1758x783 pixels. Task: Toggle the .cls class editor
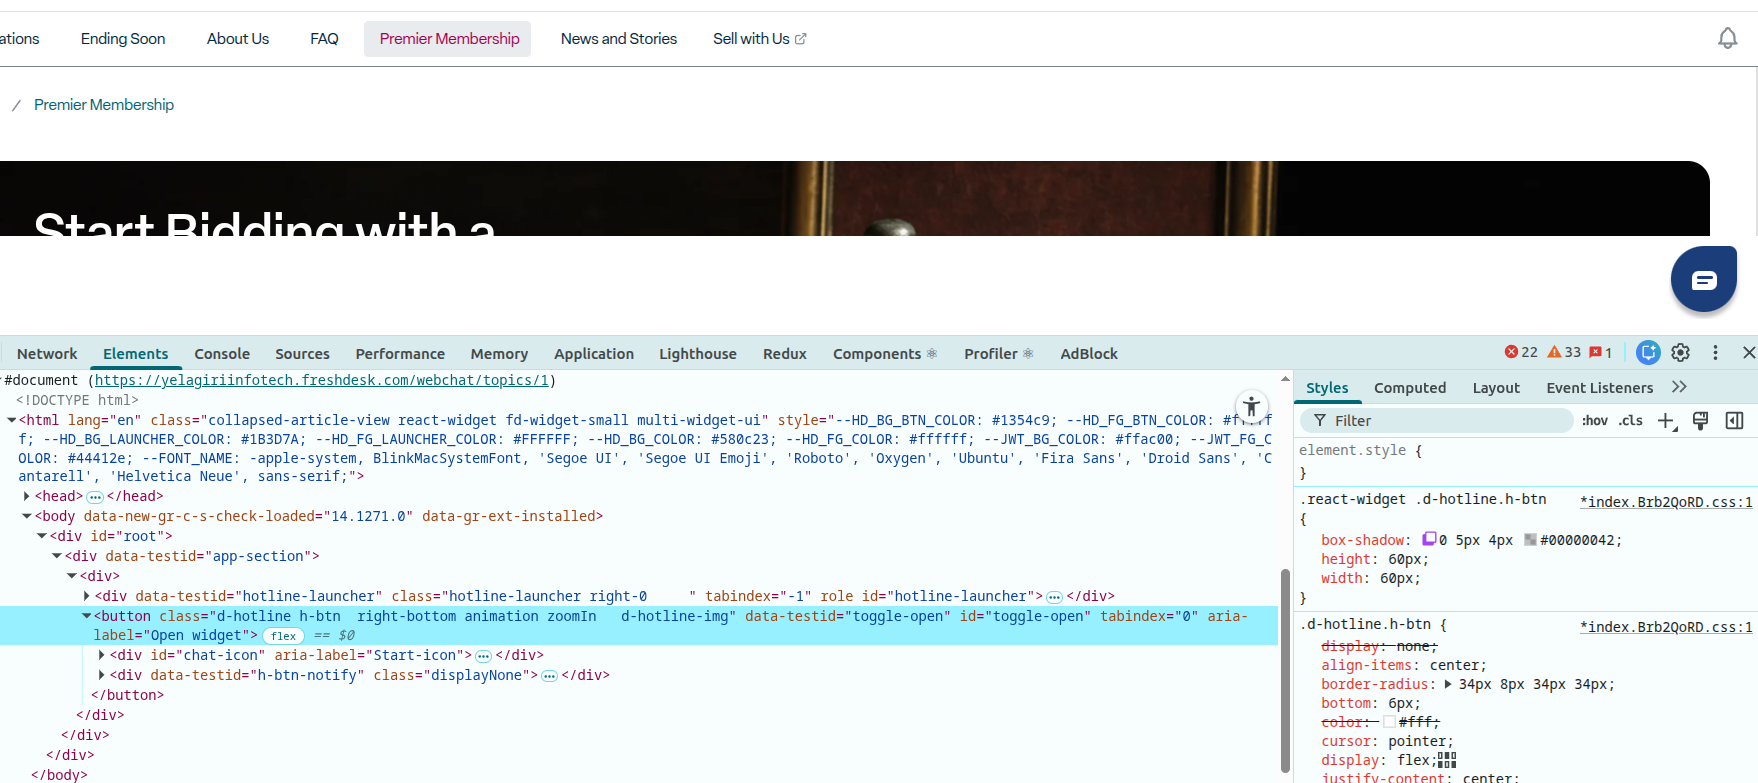click(1631, 421)
